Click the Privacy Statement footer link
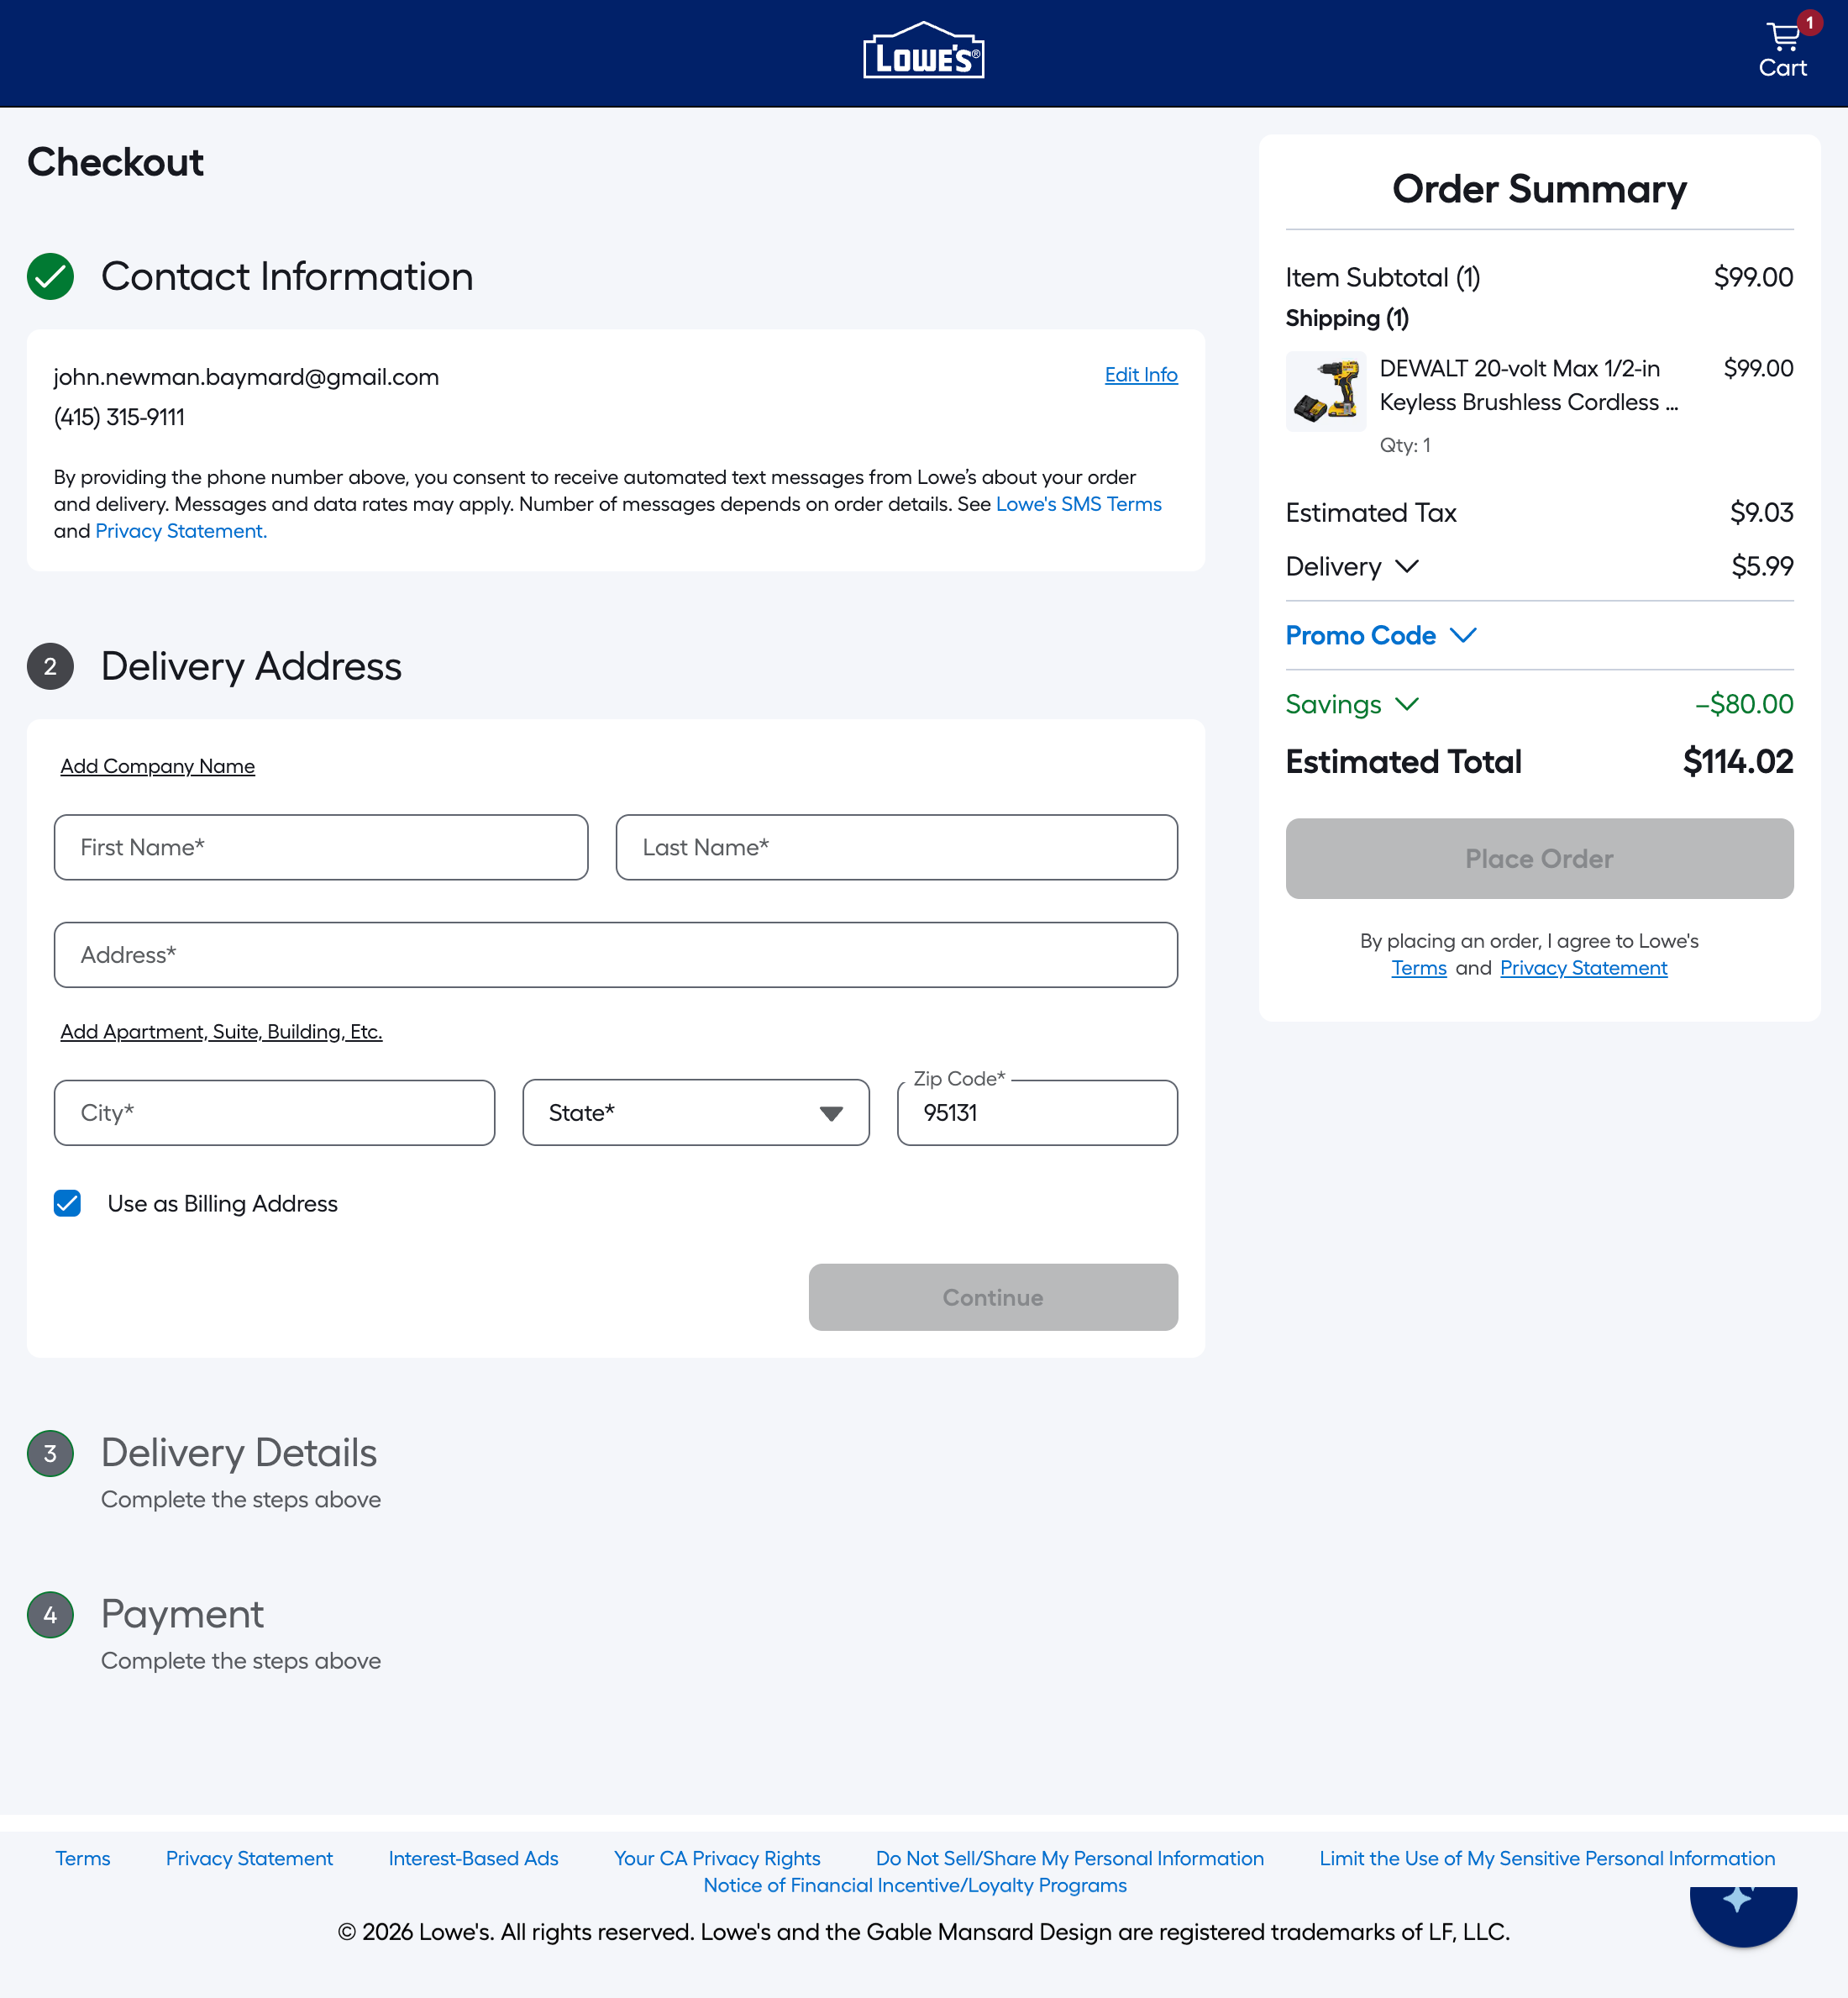The height and width of the screenshot is (1998, 1848). [x=250, y=1858]
